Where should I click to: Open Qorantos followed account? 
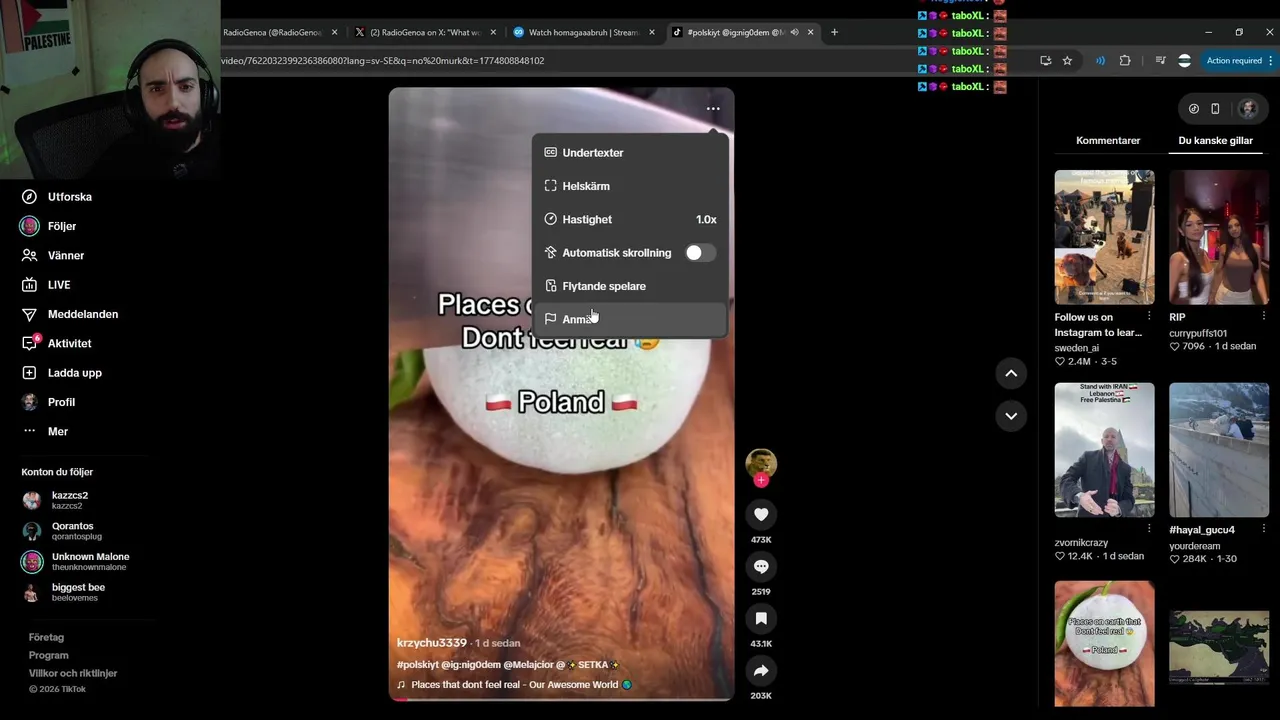[62, 531]
